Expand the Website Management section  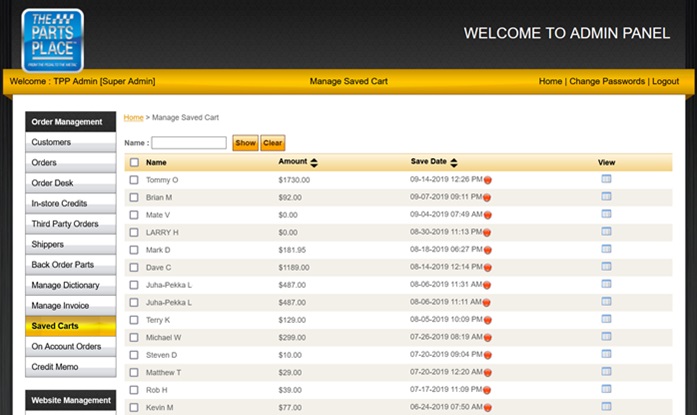(71, 400)
